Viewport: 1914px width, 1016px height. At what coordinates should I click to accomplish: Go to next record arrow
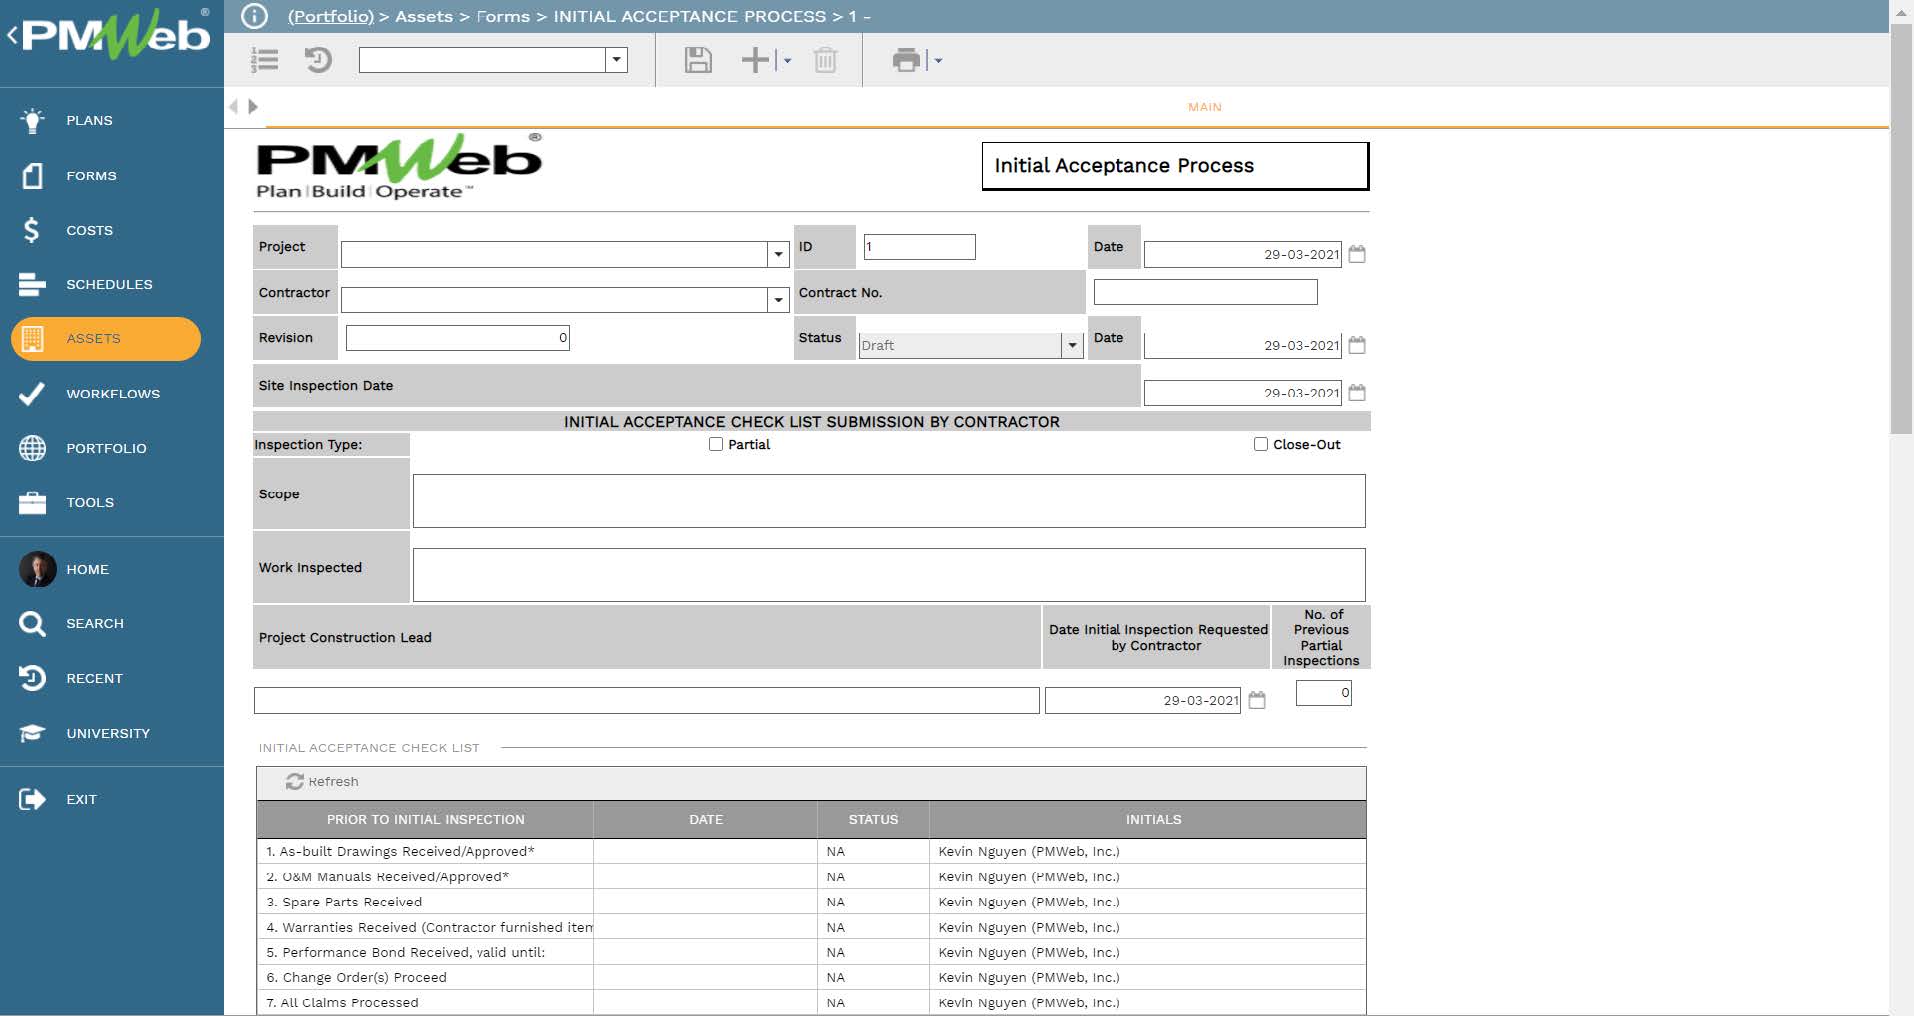point(253,106)
